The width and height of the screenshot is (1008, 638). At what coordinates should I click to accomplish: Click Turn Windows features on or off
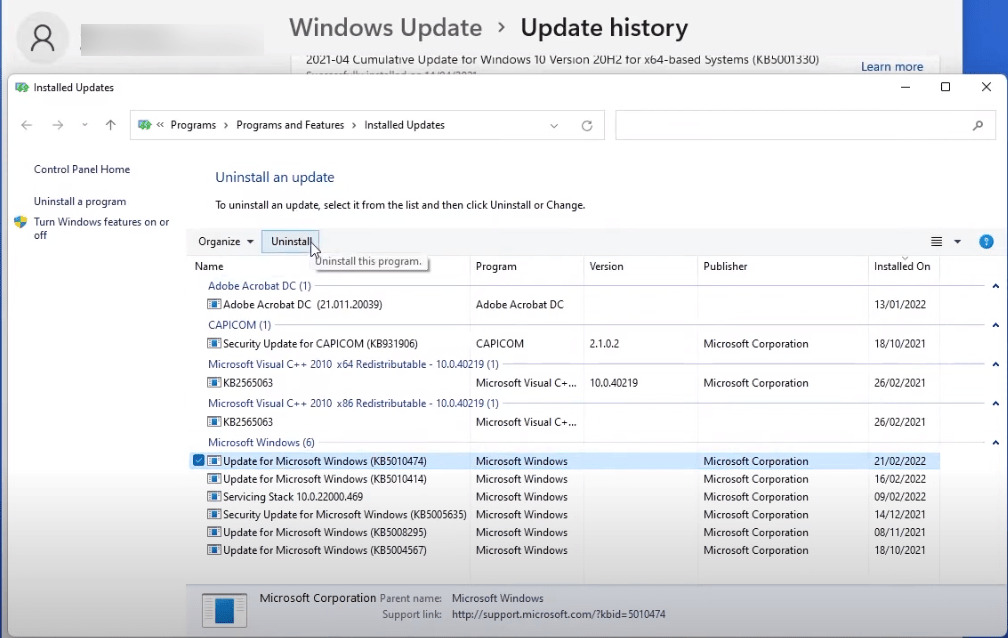[101, 228]
